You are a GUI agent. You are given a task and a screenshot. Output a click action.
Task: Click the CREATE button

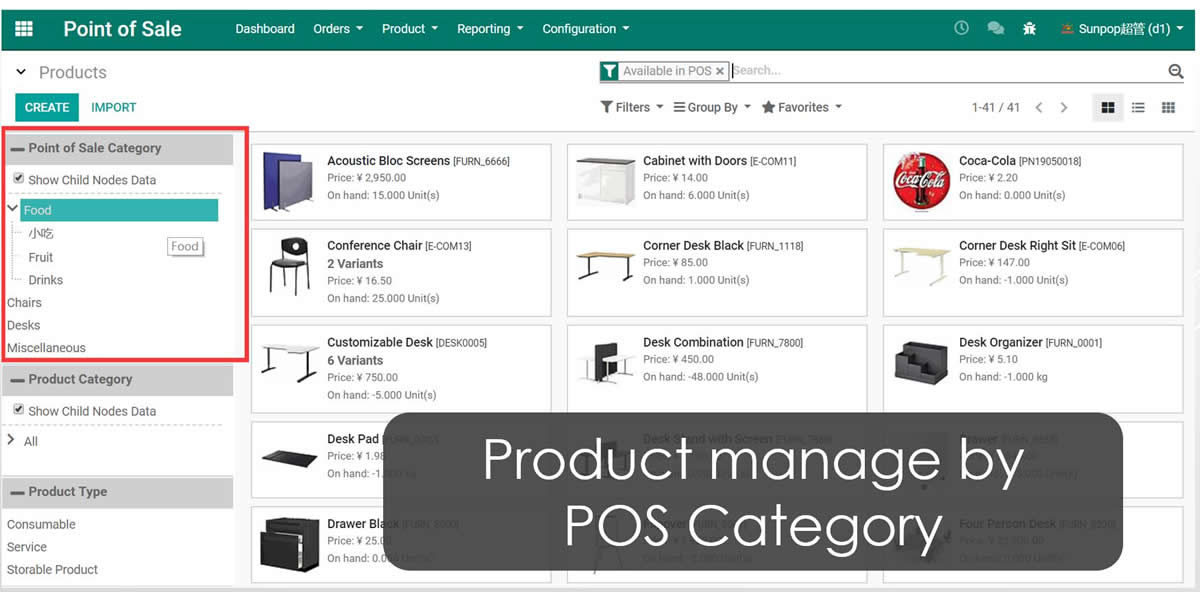(47, 107)
